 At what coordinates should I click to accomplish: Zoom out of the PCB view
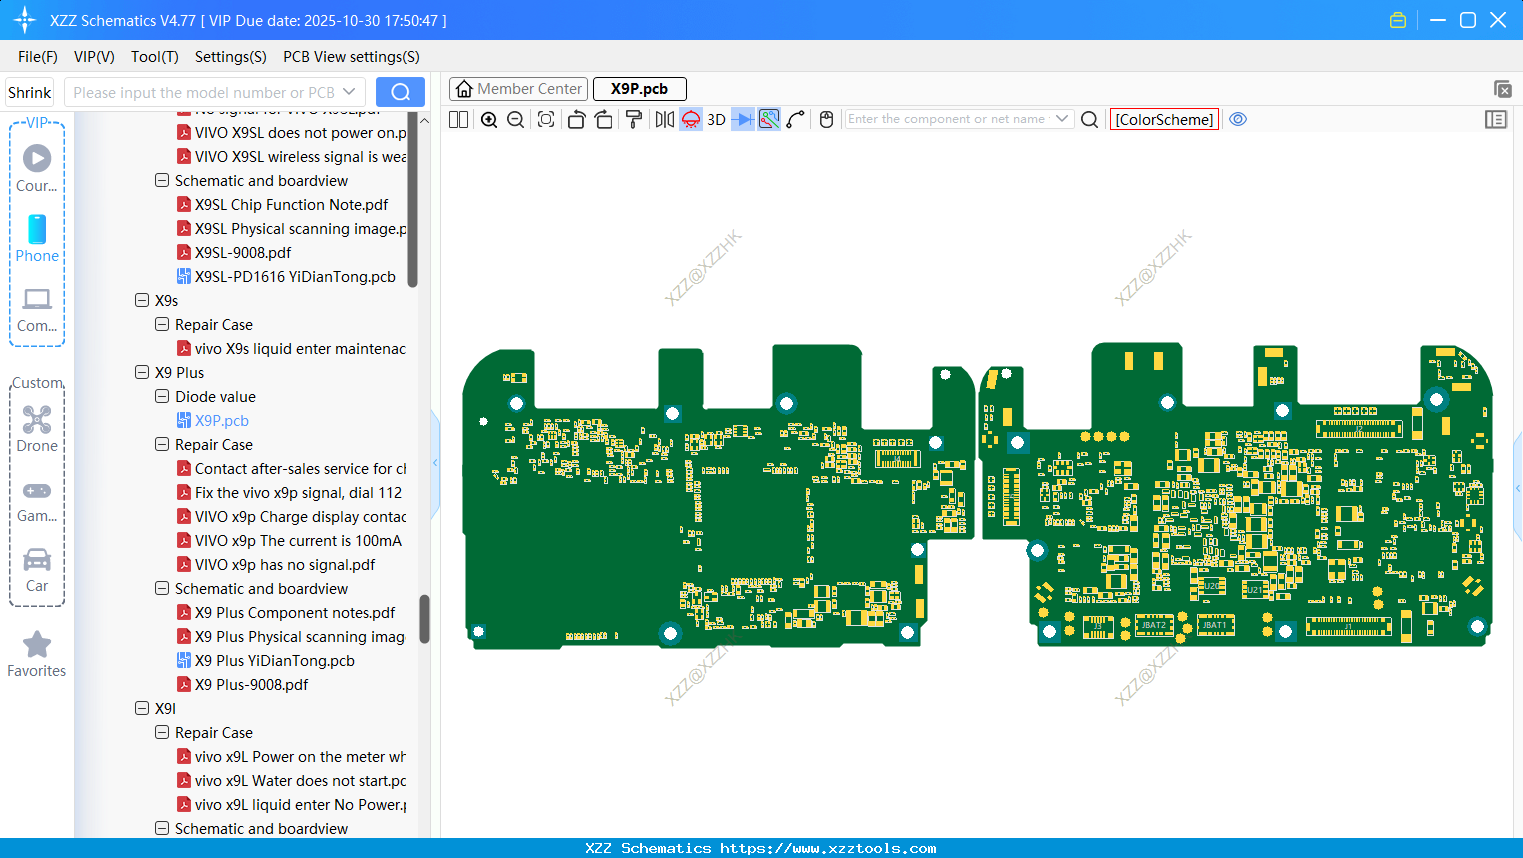coord(516,119)
